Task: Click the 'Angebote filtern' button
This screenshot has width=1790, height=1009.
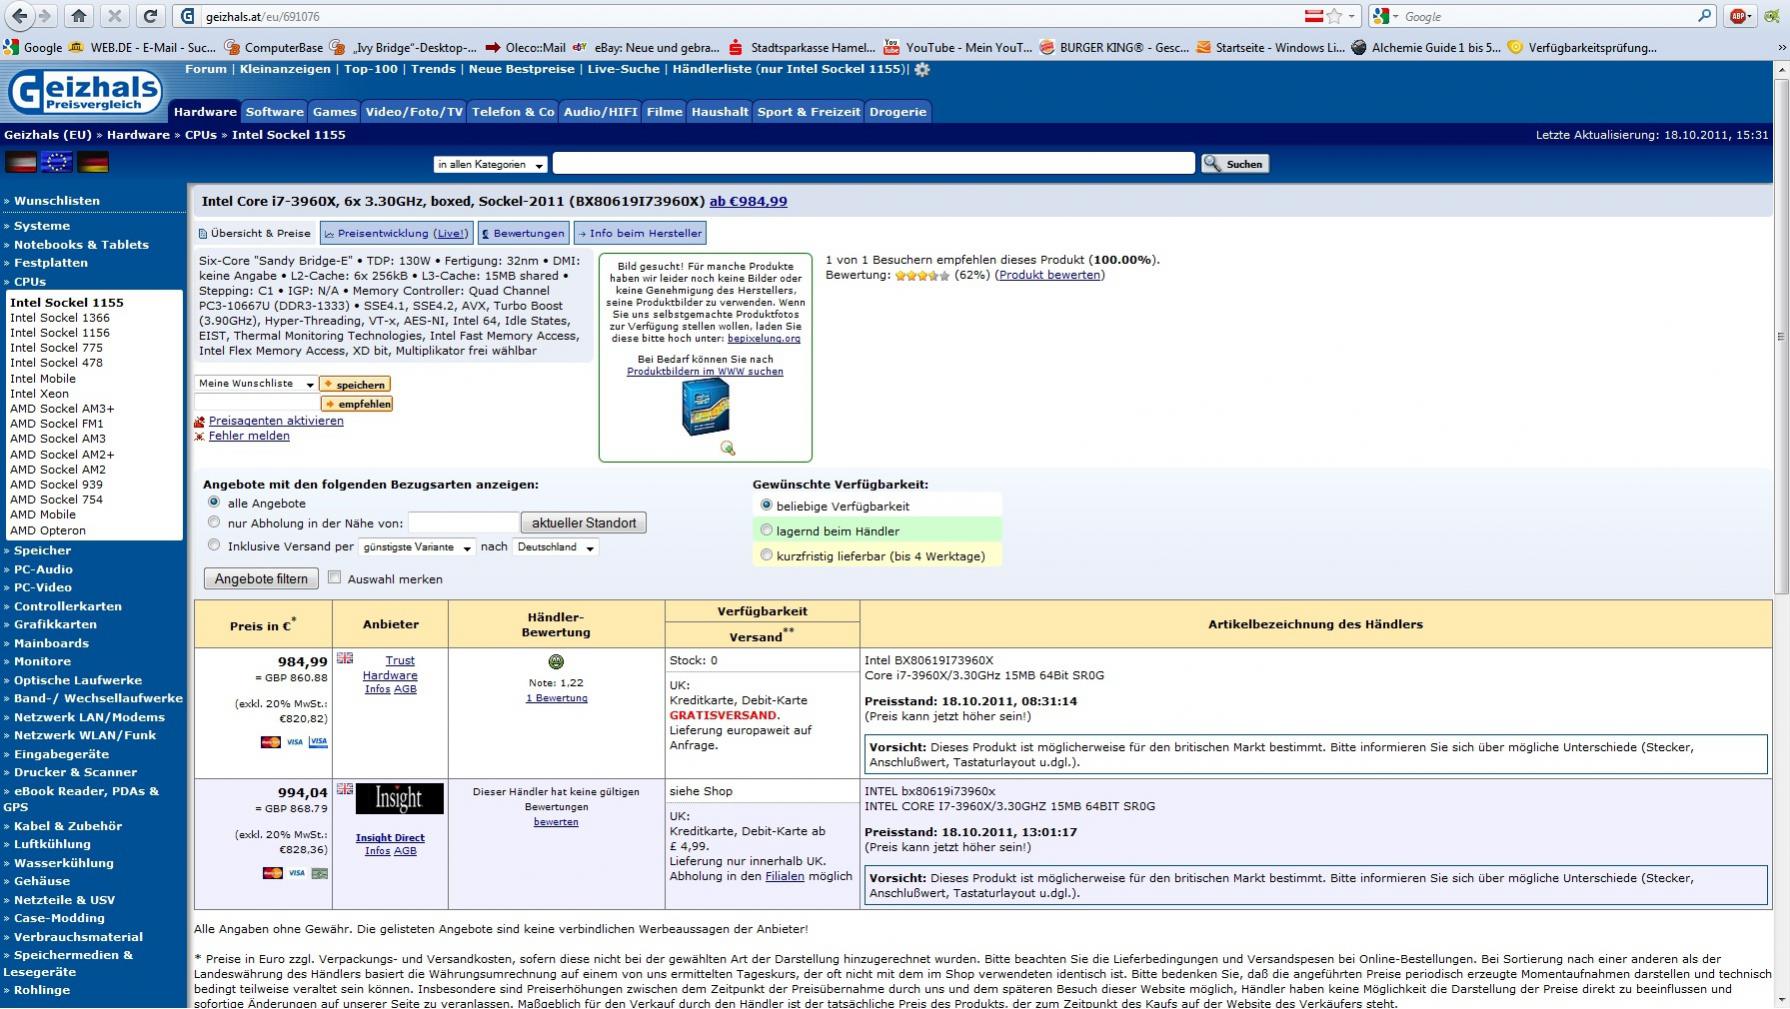Action: (x=261, y=579)
